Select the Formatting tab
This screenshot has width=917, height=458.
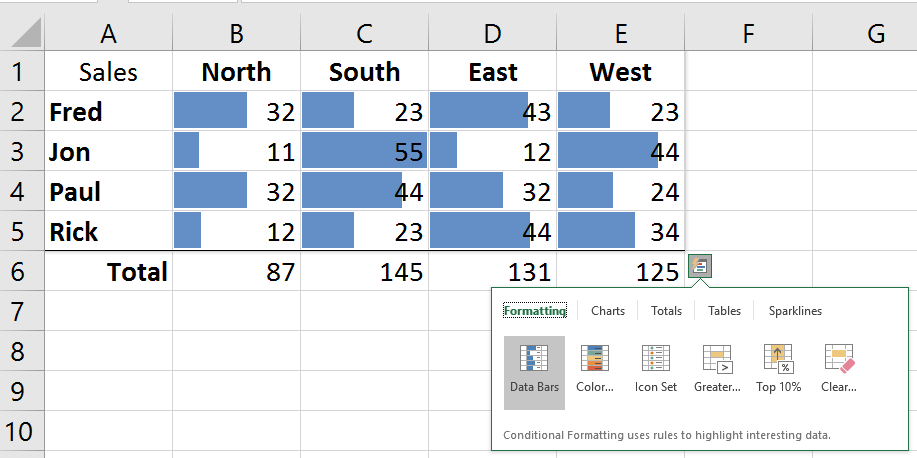534,311
